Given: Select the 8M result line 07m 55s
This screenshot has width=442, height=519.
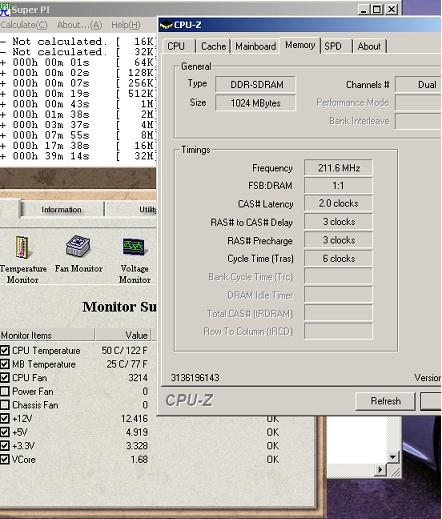Looking at the screenshot, I should tap(78, 135).
